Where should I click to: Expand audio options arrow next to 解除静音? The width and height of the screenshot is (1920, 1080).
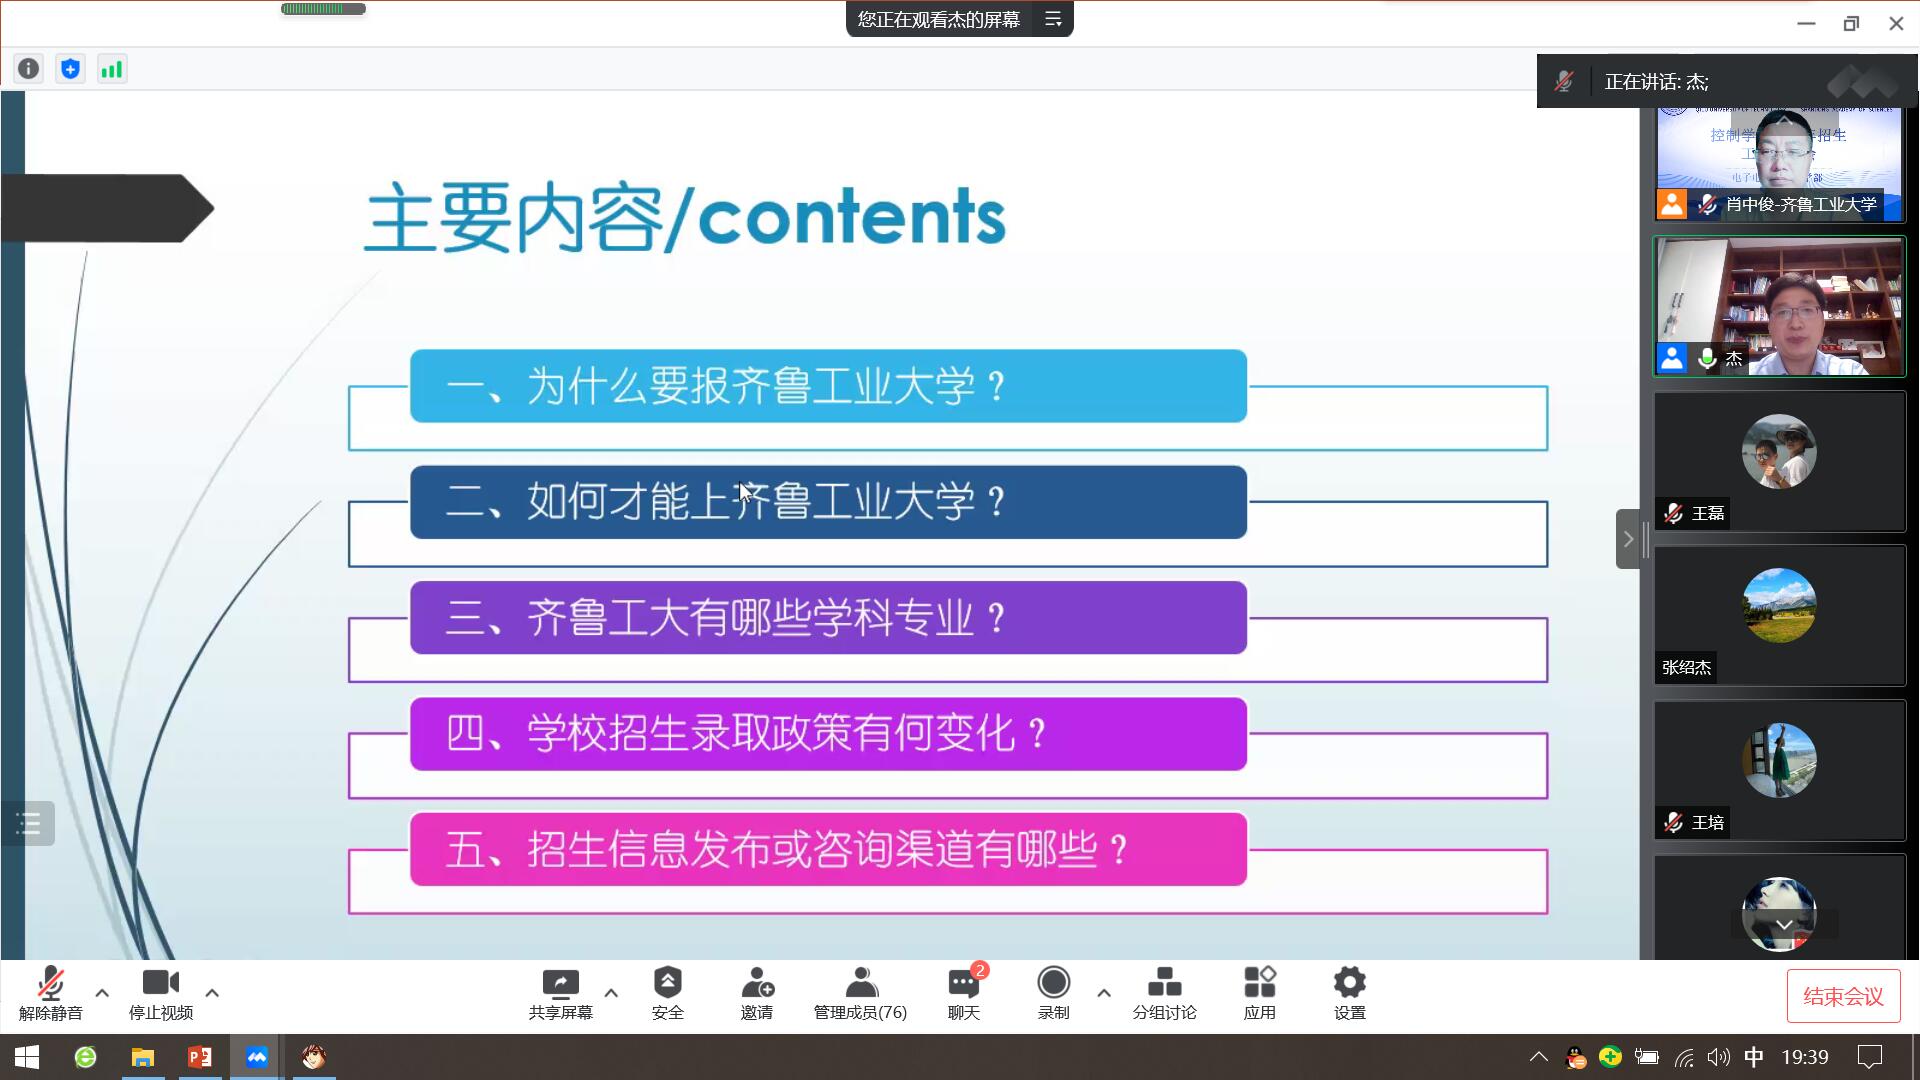[102, 993]
